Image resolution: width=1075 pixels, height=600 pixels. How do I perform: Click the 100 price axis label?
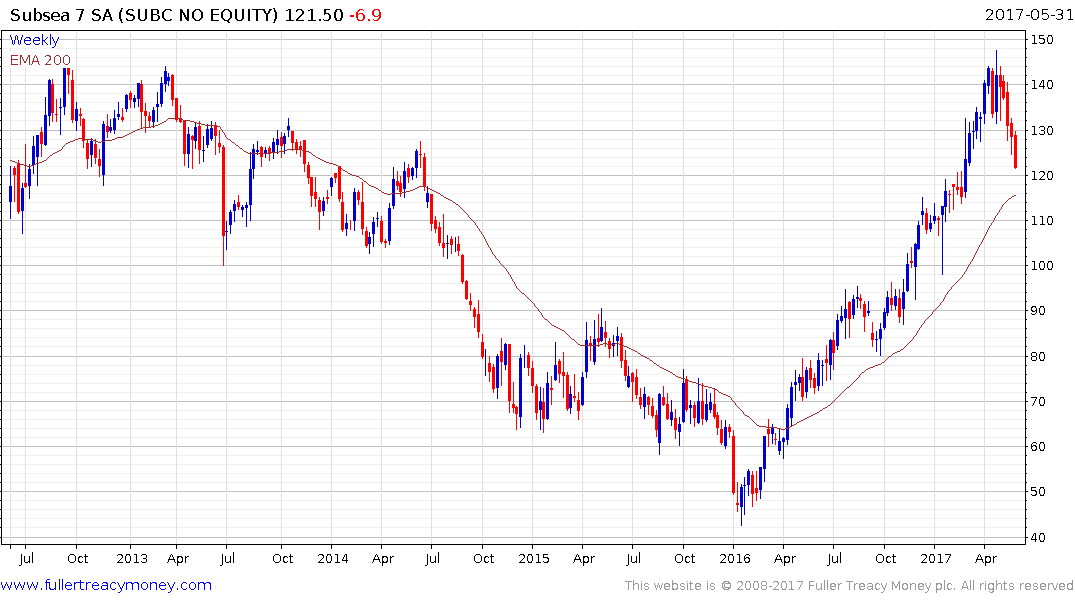(x=1042, y=266)
